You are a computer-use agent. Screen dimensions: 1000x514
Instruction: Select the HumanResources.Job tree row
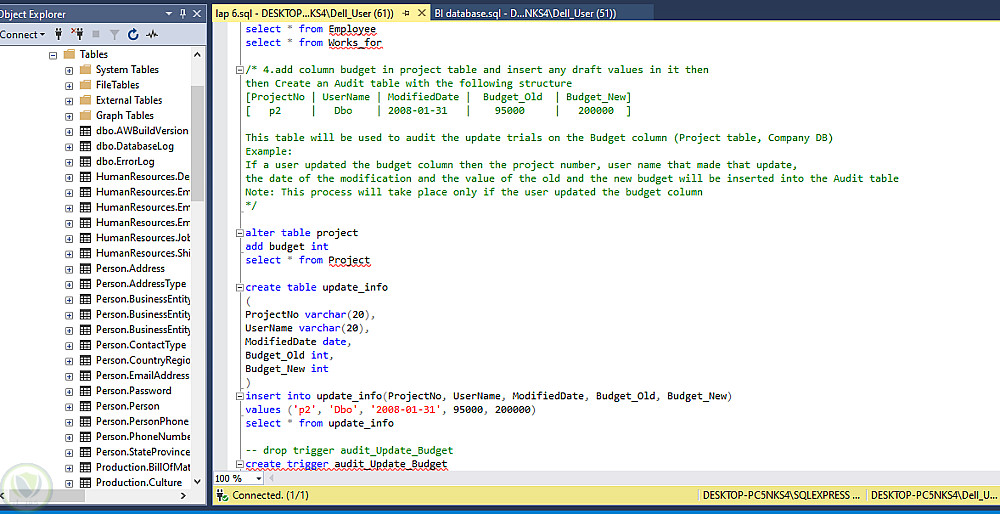[143, 238]
